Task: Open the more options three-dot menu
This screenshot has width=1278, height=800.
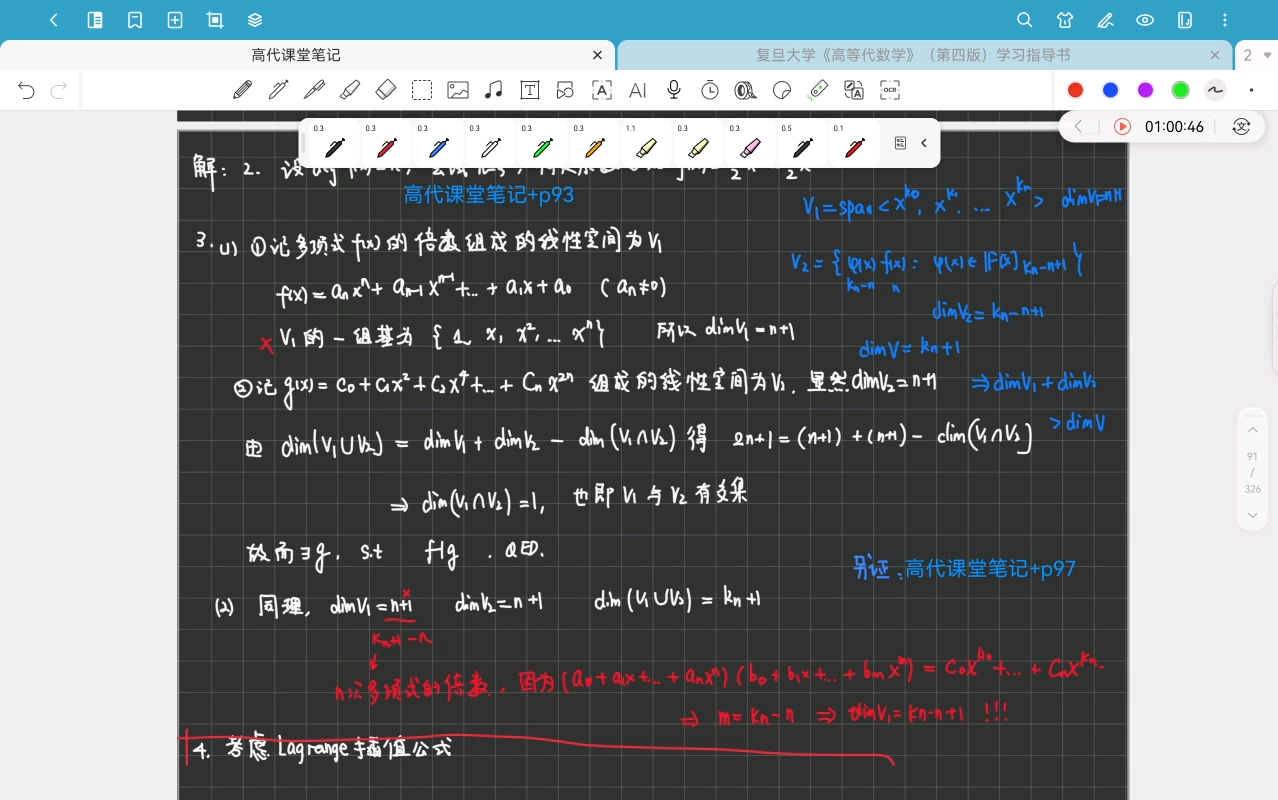Action: point(1225,20)
